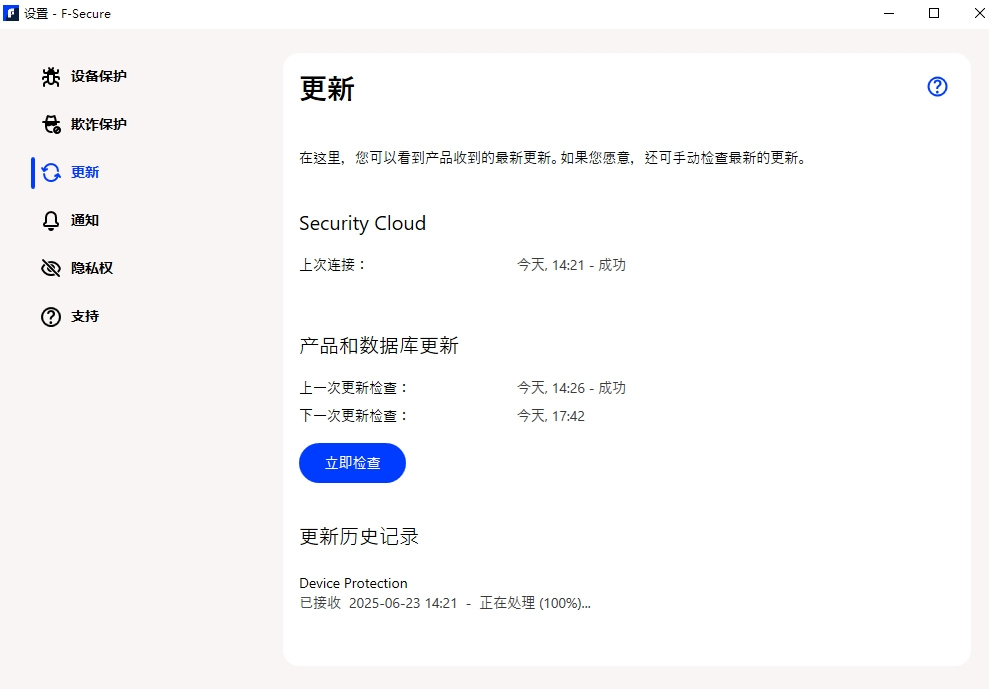989x689 pixels.
Task: Click the crossed-eye privacy icon
Action: click(x=51, y=268)
